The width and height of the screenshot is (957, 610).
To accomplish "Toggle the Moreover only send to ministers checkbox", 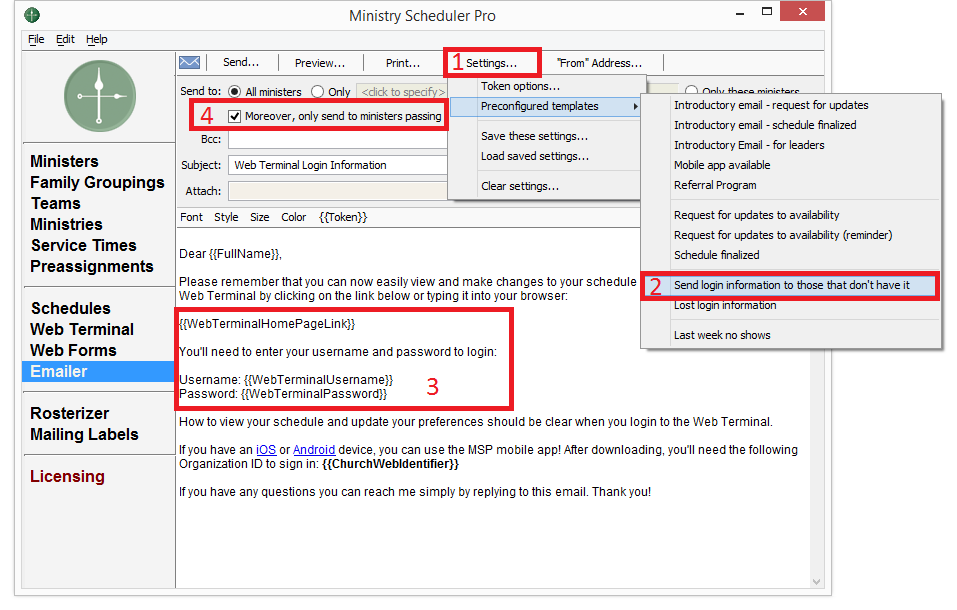I will click(235, 116).
